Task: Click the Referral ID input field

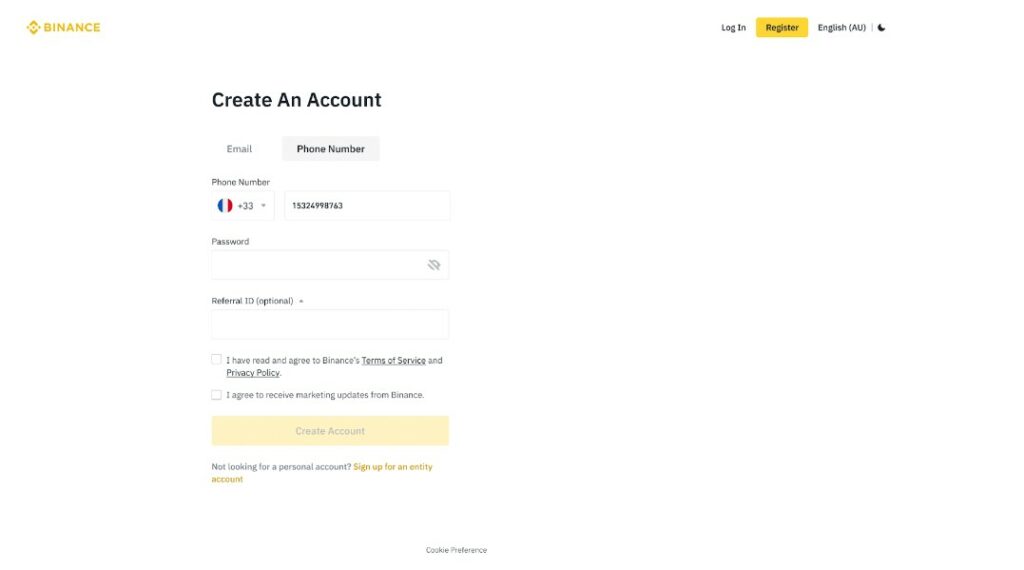Action: (x=330, y=324)
